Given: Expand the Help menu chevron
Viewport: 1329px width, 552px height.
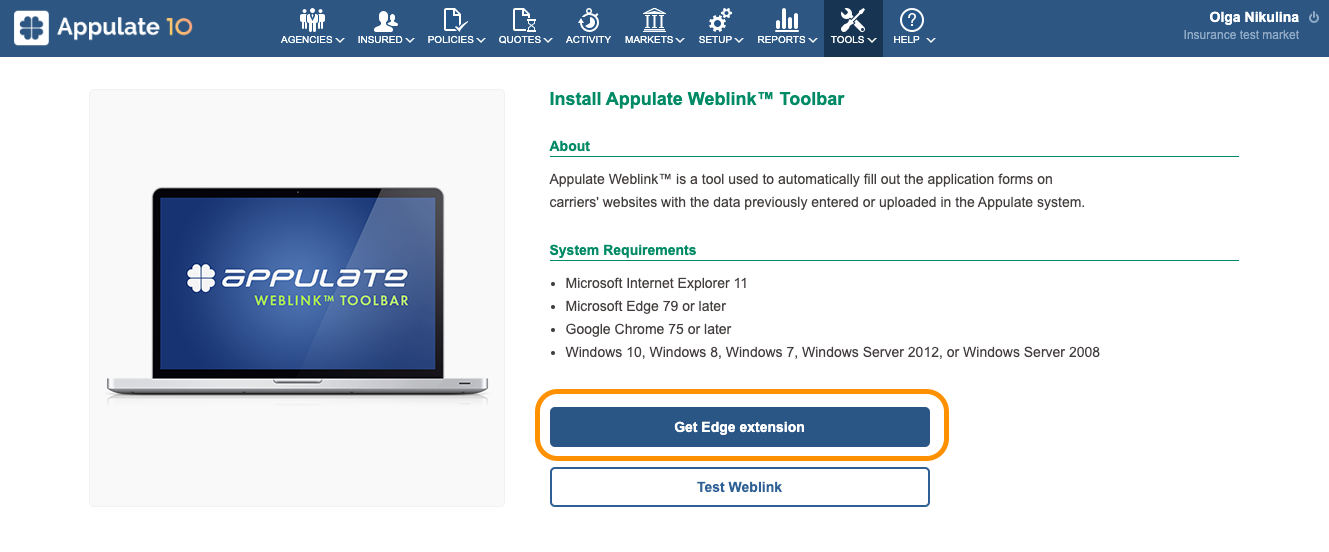Looking at the screenshot, I should pyautogui.click(x=931, y=40).
